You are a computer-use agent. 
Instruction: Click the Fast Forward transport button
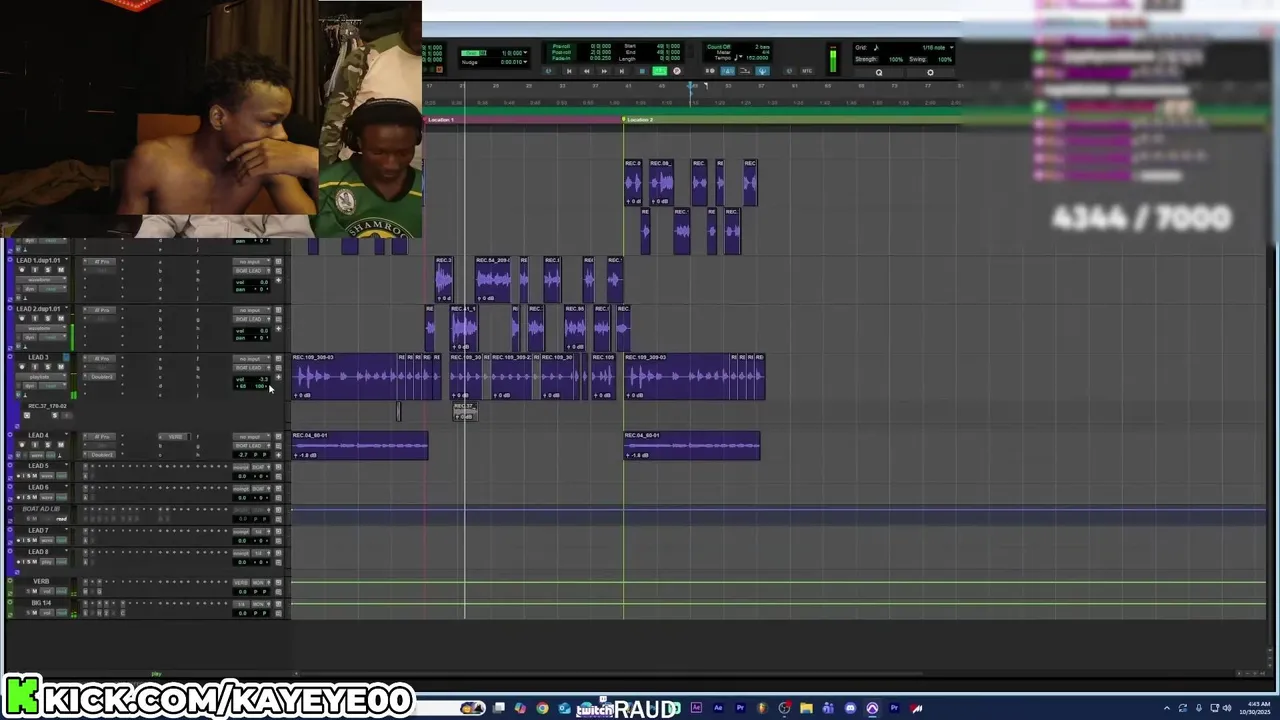pyautogui.click(x=604, y=71)
